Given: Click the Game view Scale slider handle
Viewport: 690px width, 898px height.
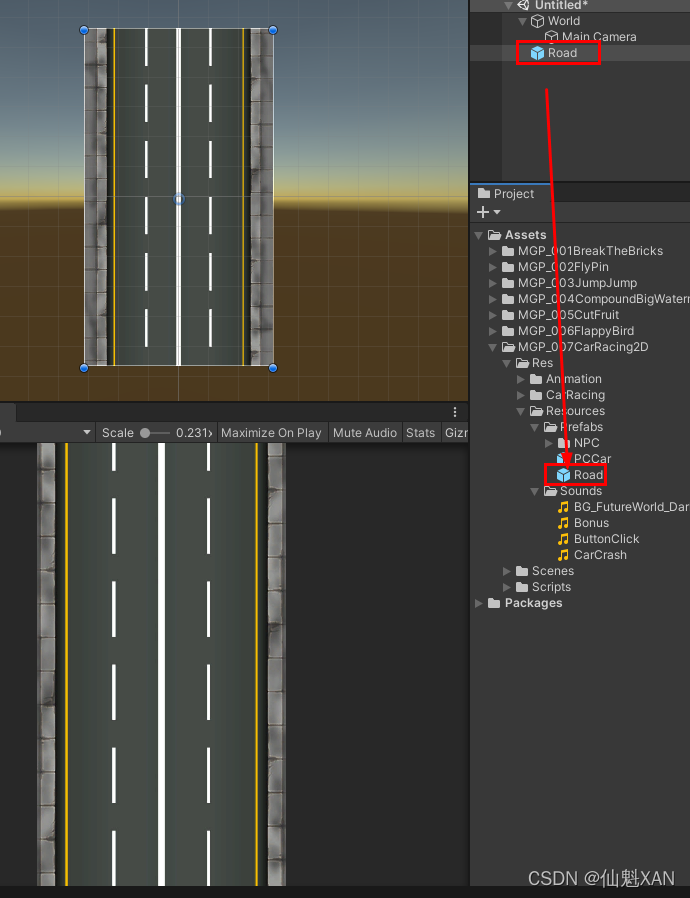Looking at the screenshot, I should pos(145,433).
